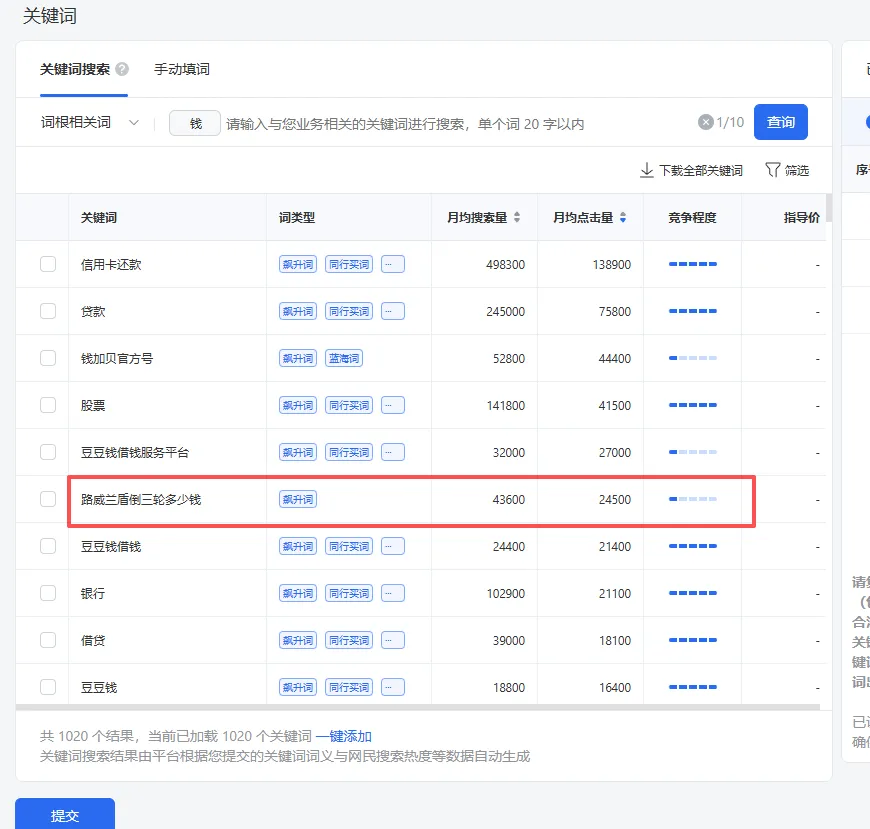Click the more-tags ellipsis for 股票
The width and height of the screenshot is (870, 829).
tap(393, 405)
